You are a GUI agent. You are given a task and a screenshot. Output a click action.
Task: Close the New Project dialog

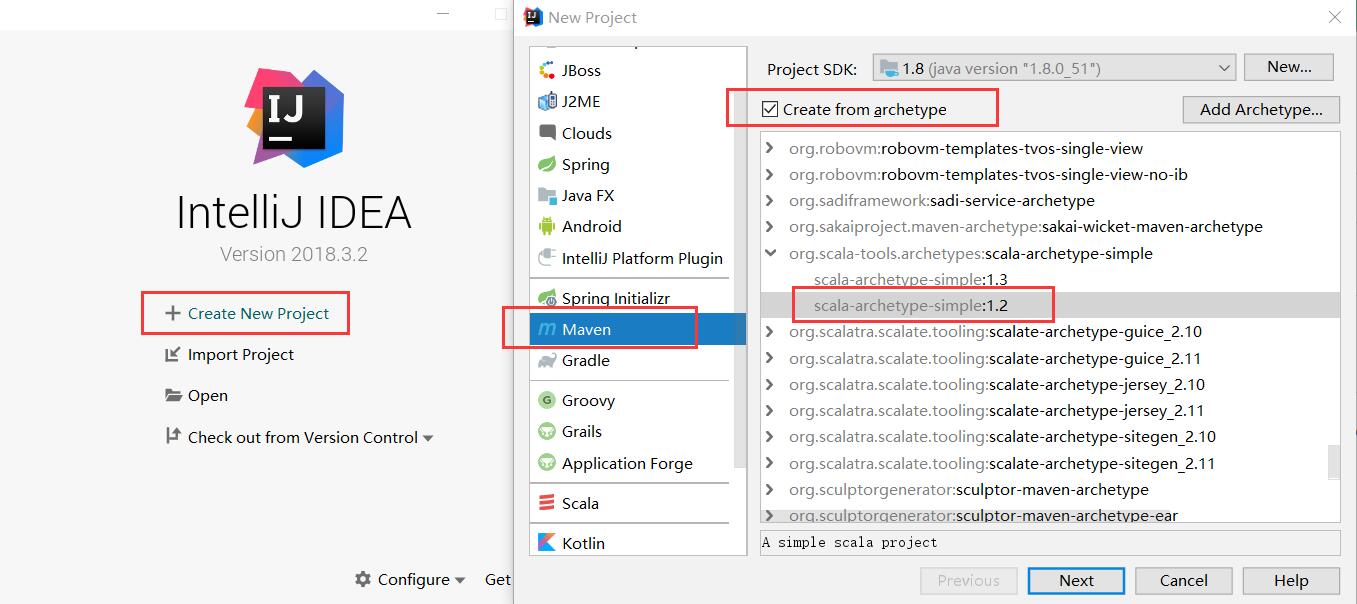pyautogui.click(x=1334, y=17)
